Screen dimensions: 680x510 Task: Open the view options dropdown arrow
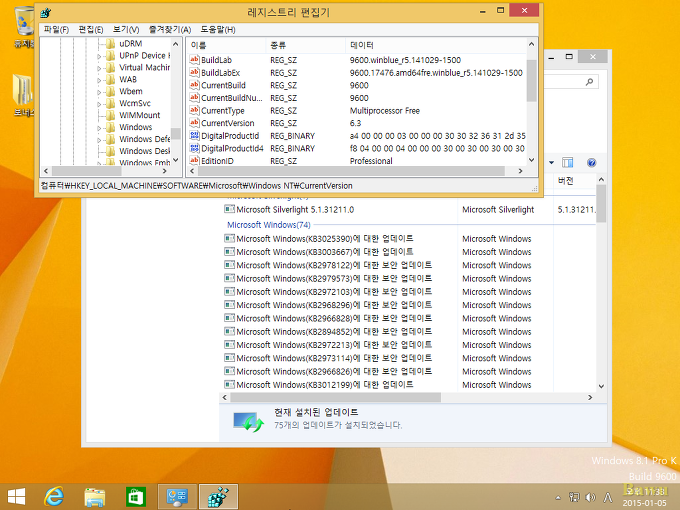tap(551, 163)
